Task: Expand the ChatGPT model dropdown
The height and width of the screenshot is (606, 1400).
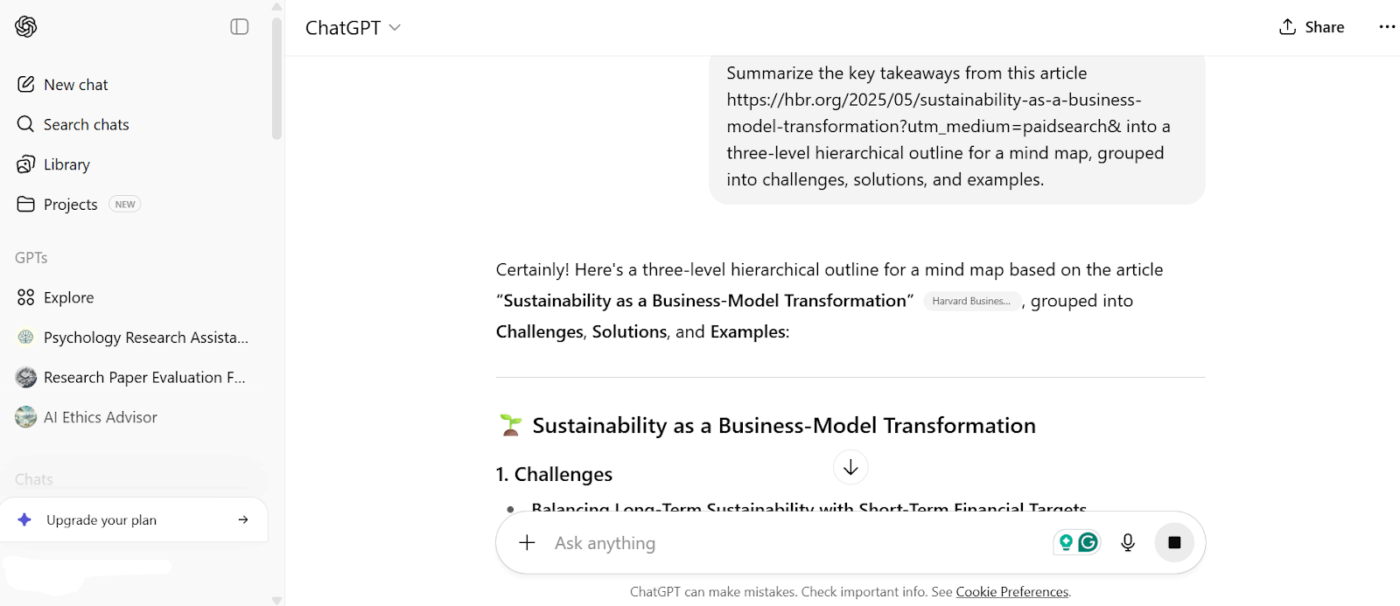Action: (x=353, y=28)
